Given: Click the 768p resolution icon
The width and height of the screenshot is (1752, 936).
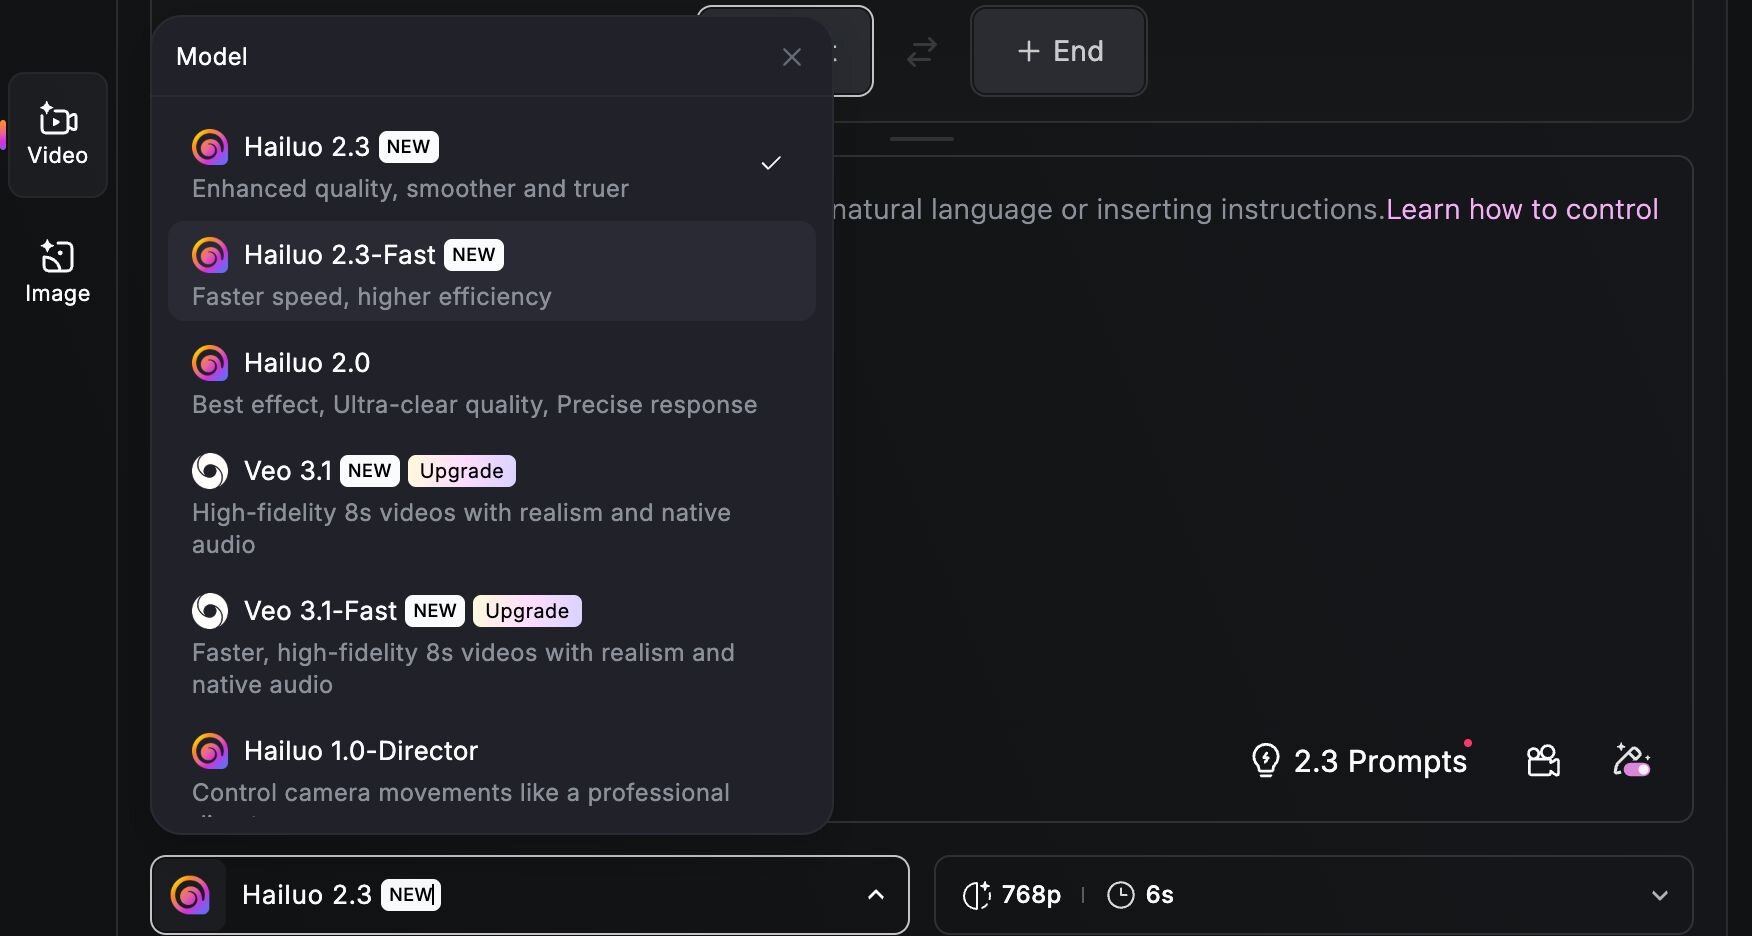Looking at the screenshot, I should 976,895.
